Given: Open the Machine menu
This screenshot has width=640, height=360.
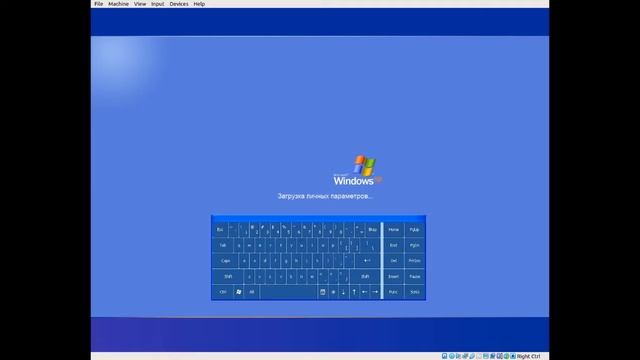Looking at the screenshot, I should [118, 4].
